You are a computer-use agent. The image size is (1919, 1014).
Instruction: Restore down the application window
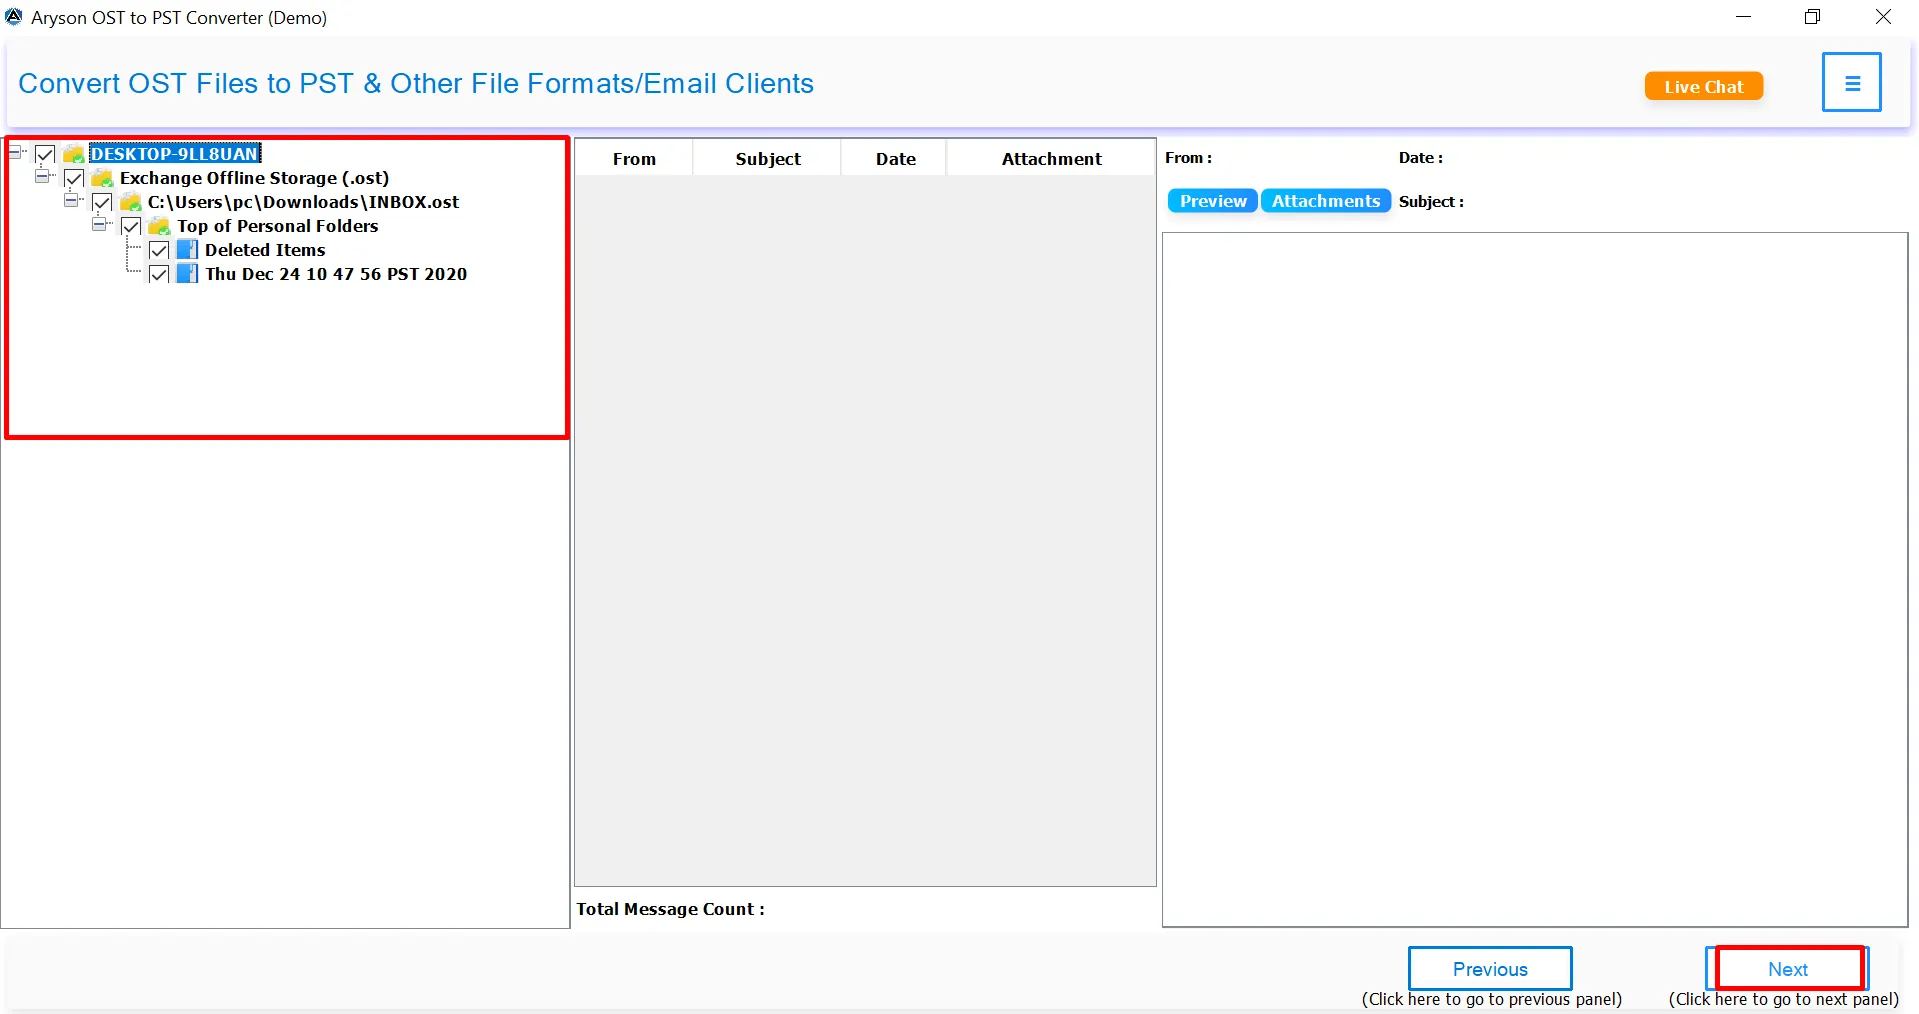click(1813, 17)
